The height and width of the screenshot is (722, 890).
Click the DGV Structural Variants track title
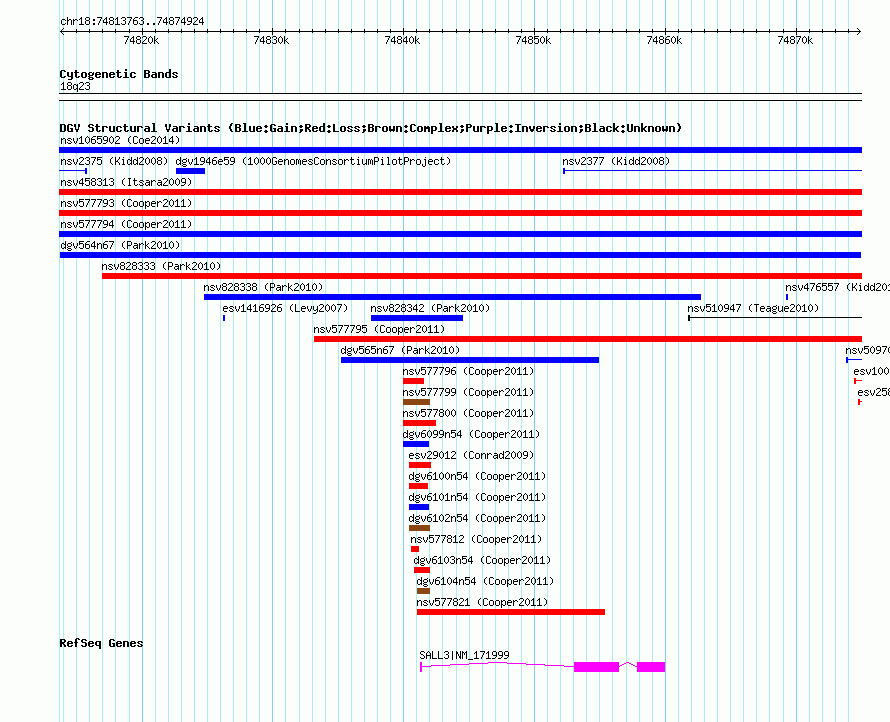[x=370, y=128]
